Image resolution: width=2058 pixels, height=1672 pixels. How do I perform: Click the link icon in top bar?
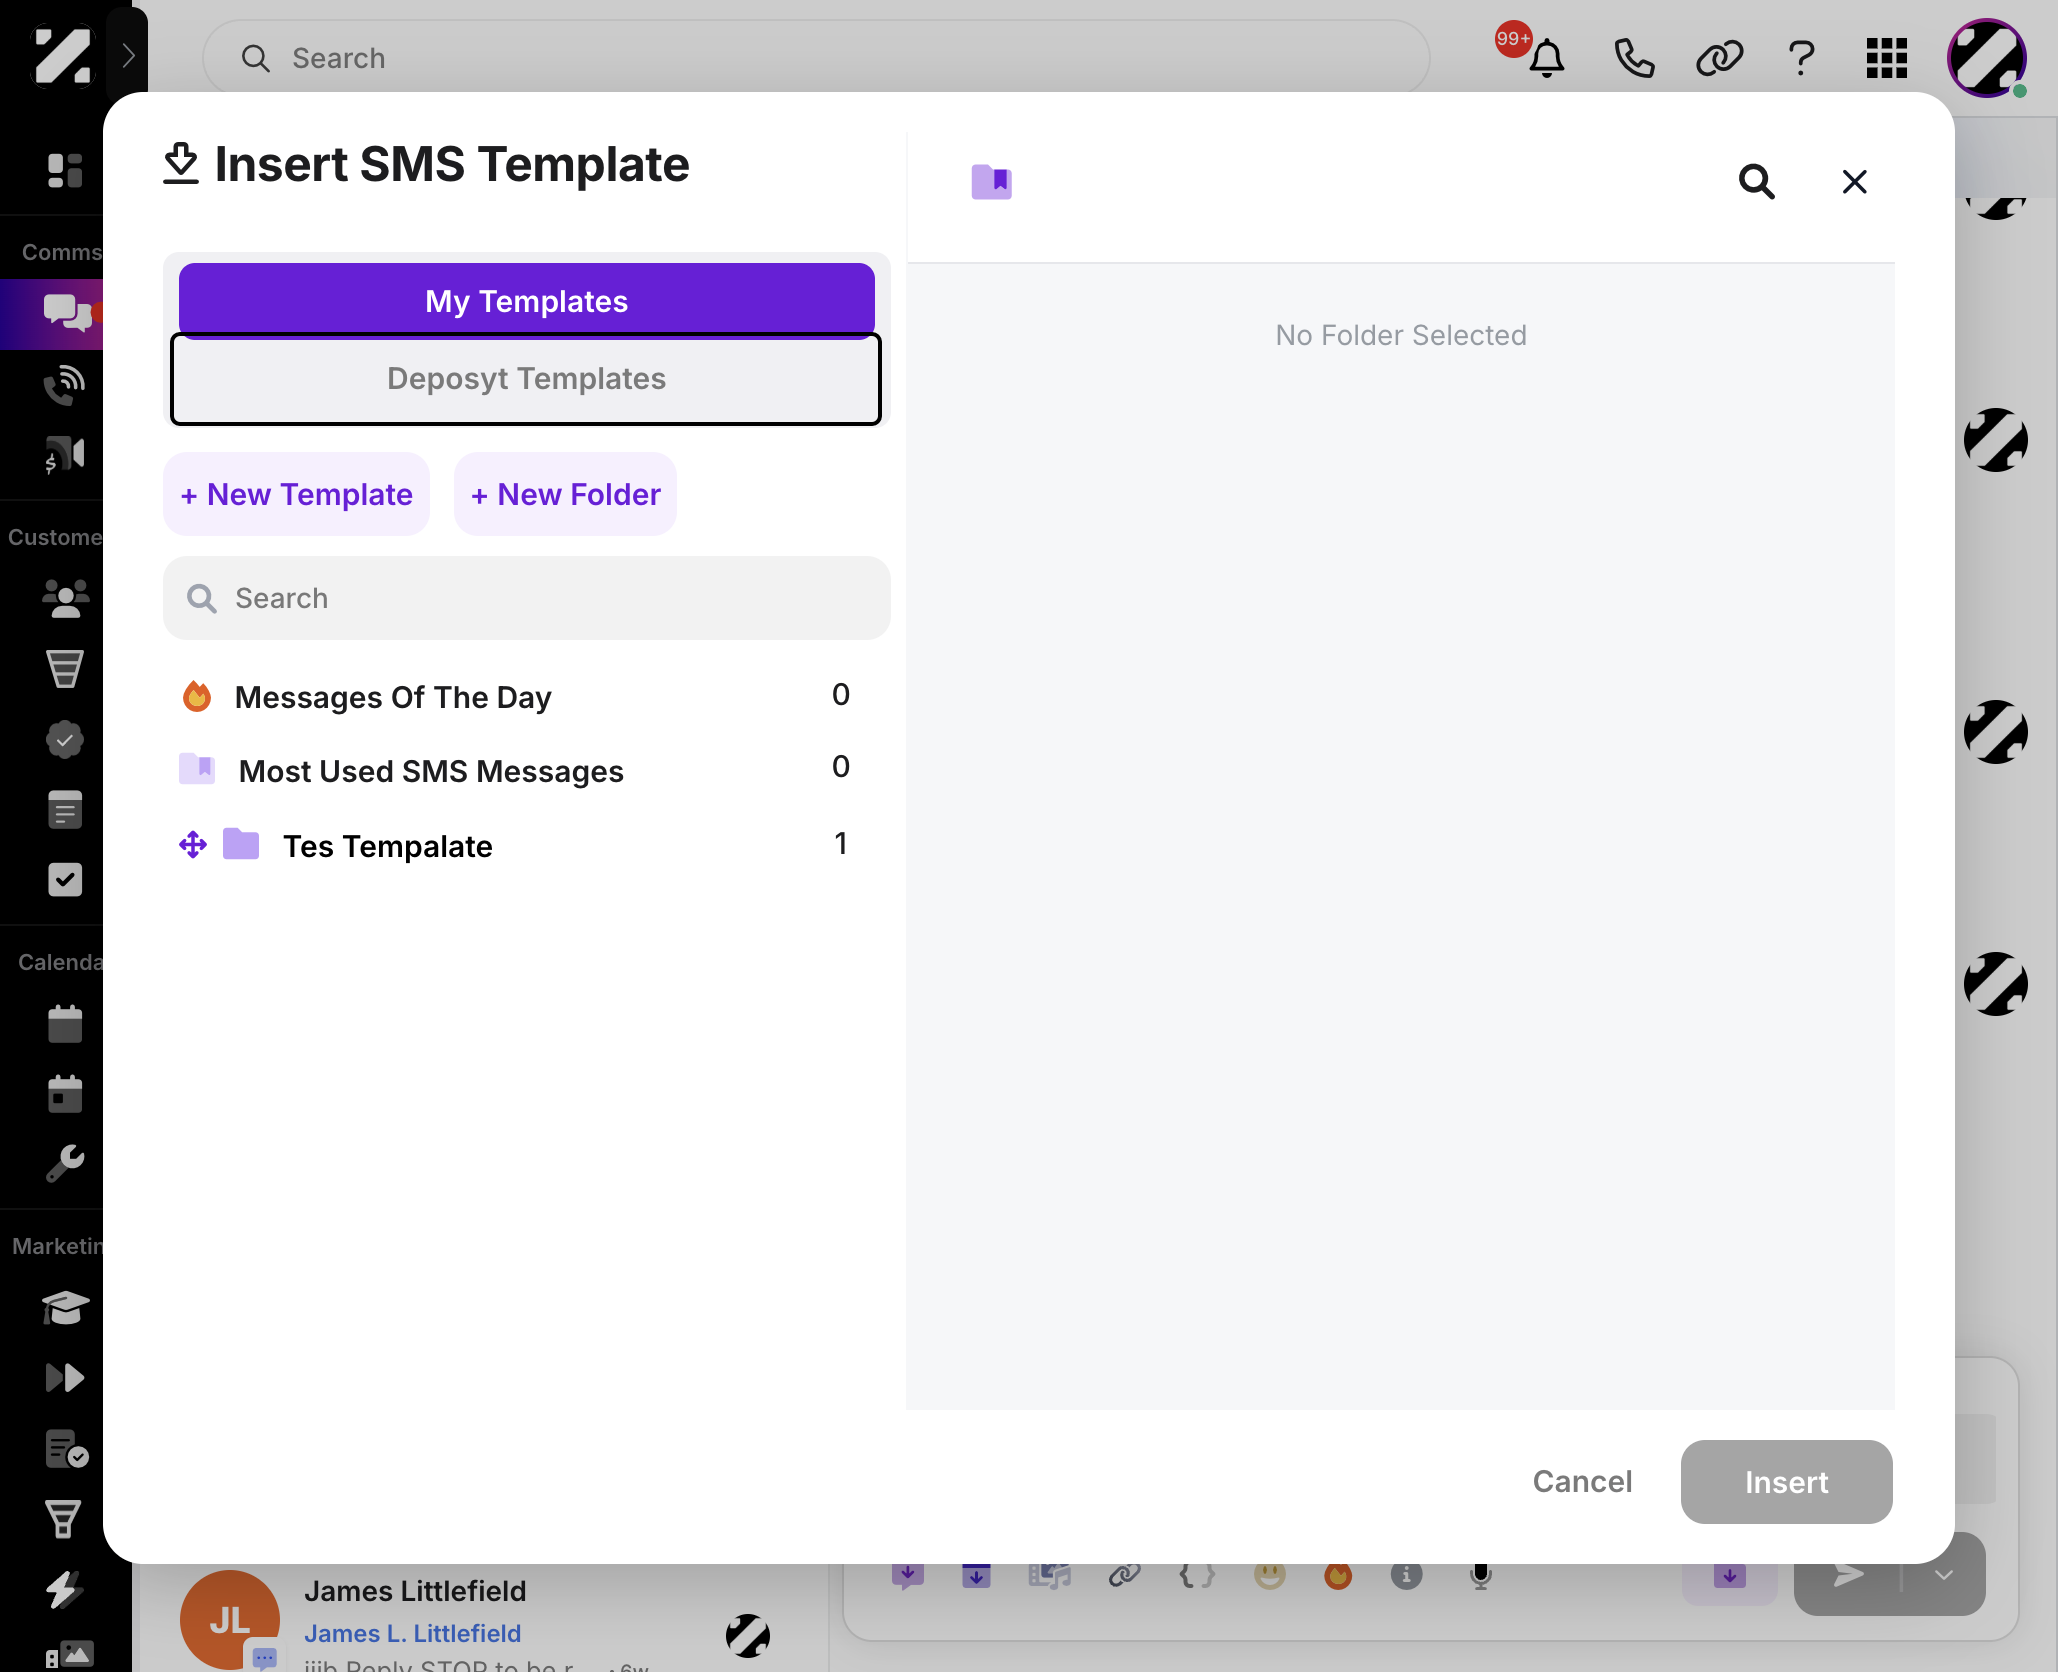(1719, 58)
